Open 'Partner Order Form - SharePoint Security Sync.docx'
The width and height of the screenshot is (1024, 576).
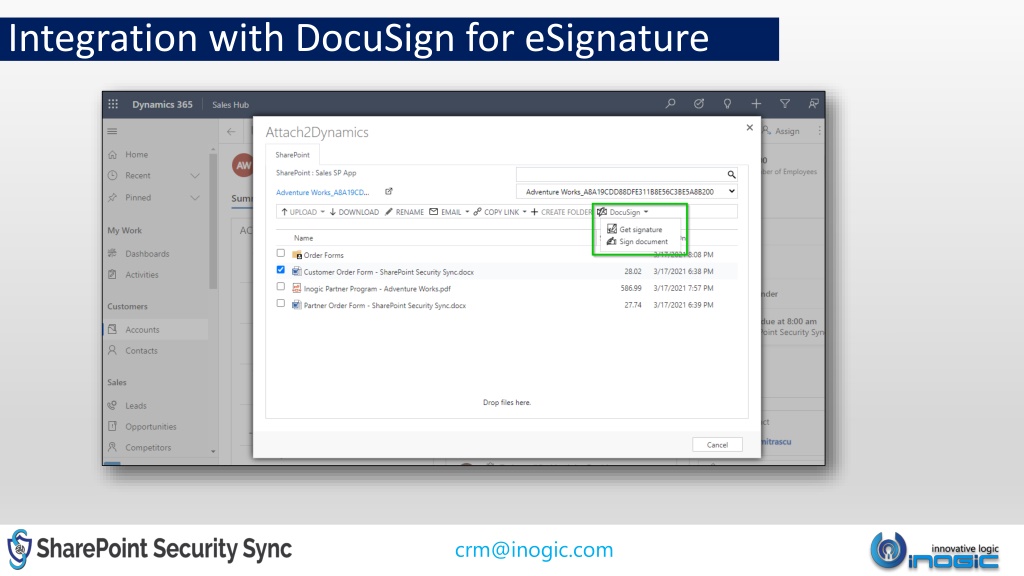tap(385, 306)
